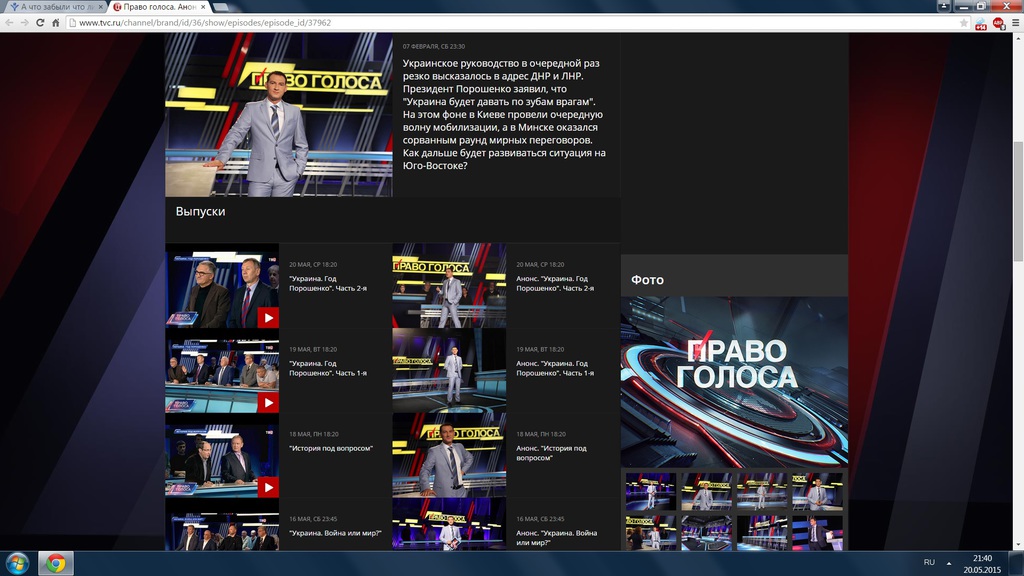The image size is (1024, 576).
Task: Bookmark this page with the star
Action: pyautogui.click(x=963, y=23)
